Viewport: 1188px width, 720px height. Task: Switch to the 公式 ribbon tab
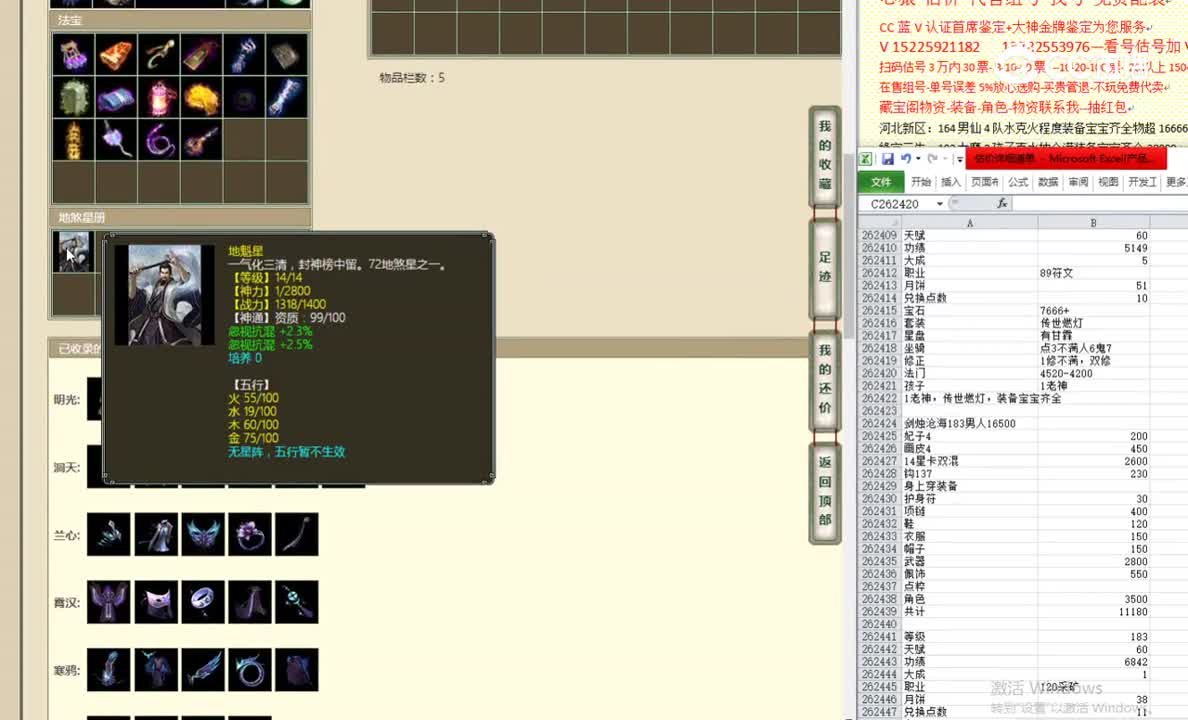tap(1018, 182)
